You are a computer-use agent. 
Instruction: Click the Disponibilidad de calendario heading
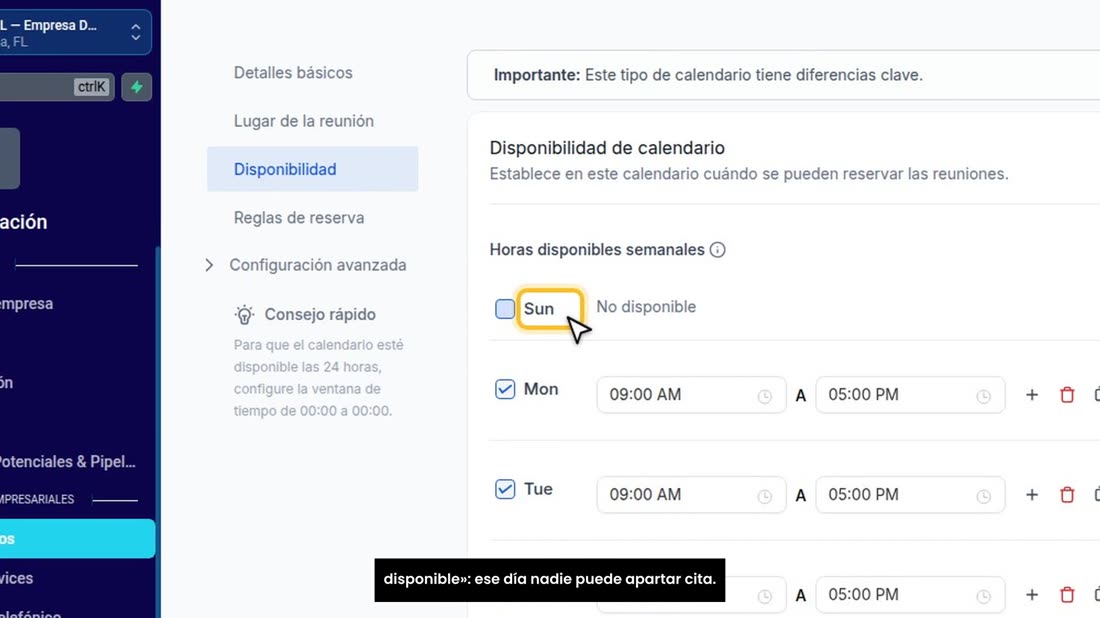click(x=607, y=148)
